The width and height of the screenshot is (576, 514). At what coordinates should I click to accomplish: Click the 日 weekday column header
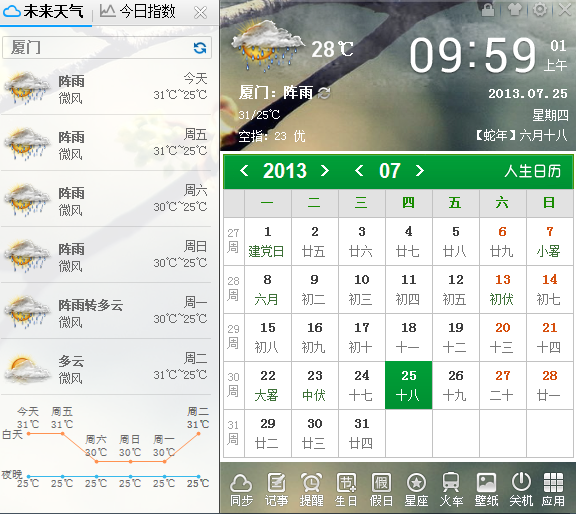pyautogui.click(x=550, y=202)
